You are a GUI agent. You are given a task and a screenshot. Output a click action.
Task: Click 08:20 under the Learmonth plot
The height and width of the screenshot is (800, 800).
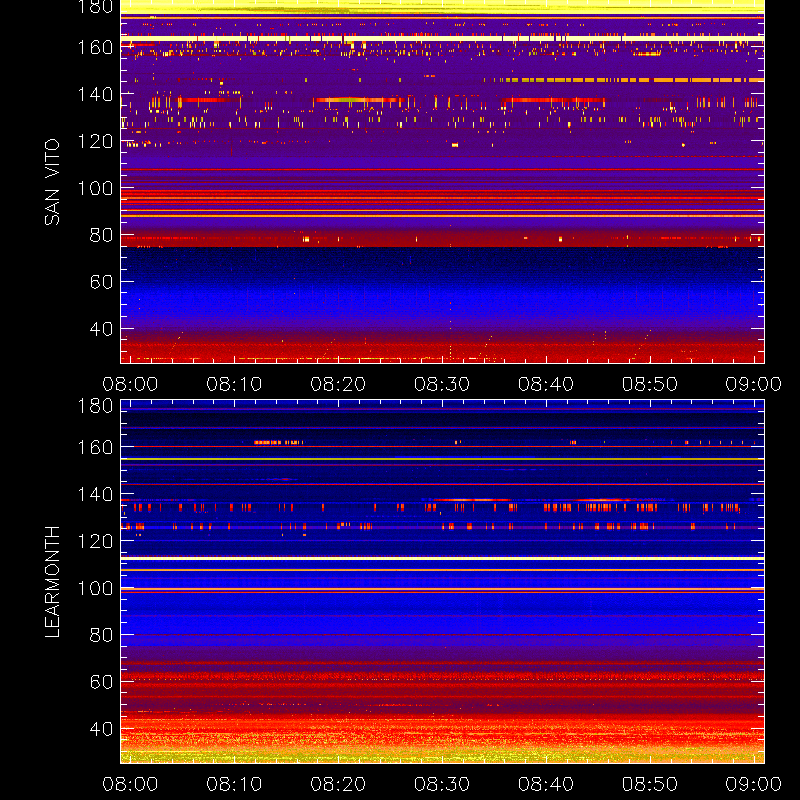click(x=338, y=784)
